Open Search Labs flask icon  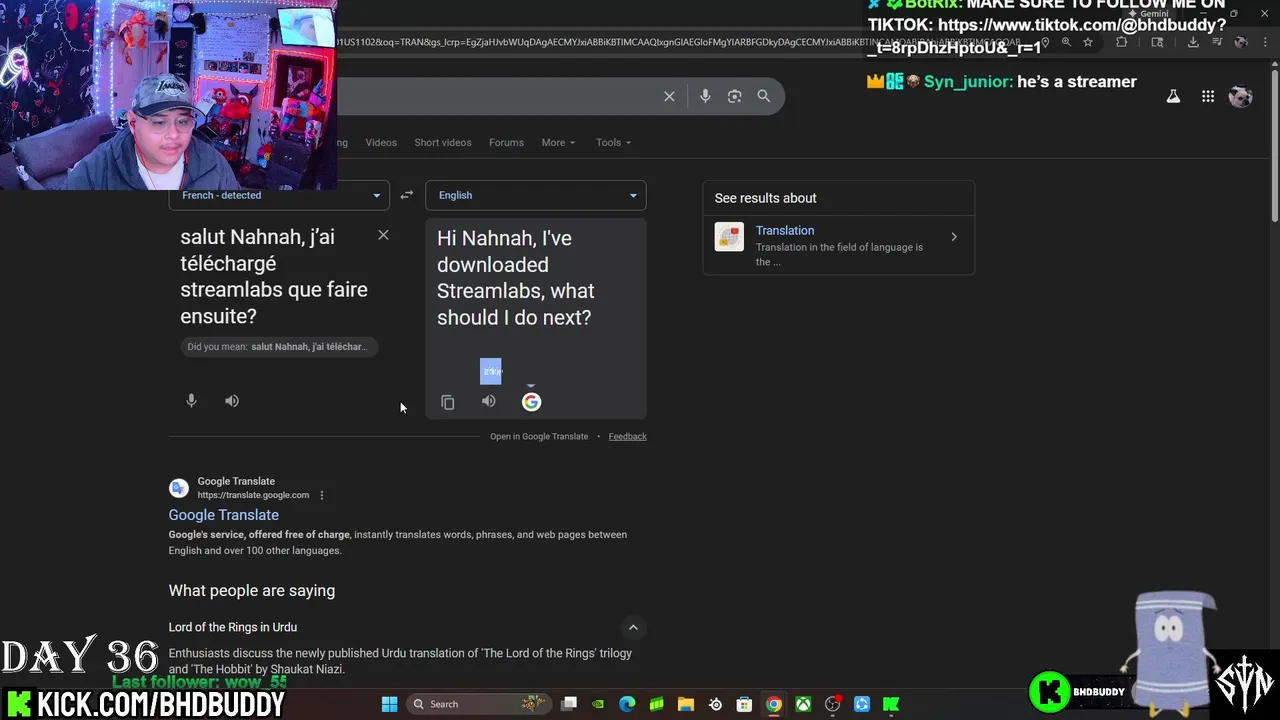click(x=1173, y=96)
